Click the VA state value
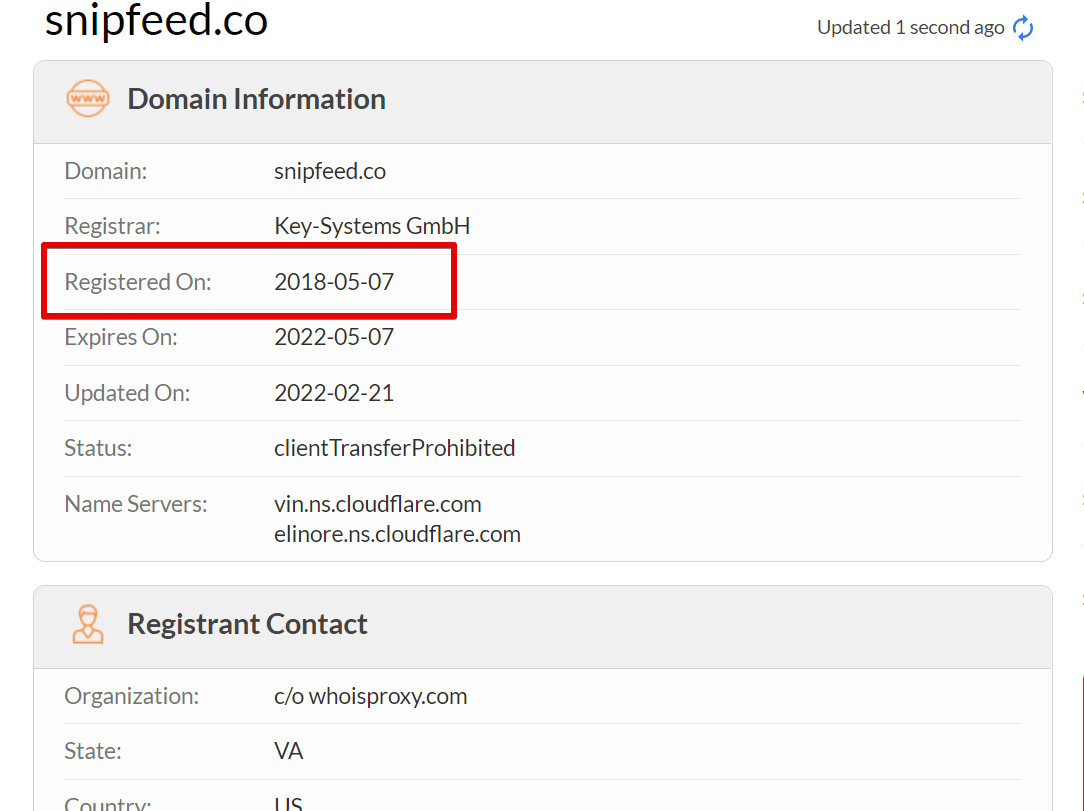This screenshot has width=1084, height=811. coord(288,751)
